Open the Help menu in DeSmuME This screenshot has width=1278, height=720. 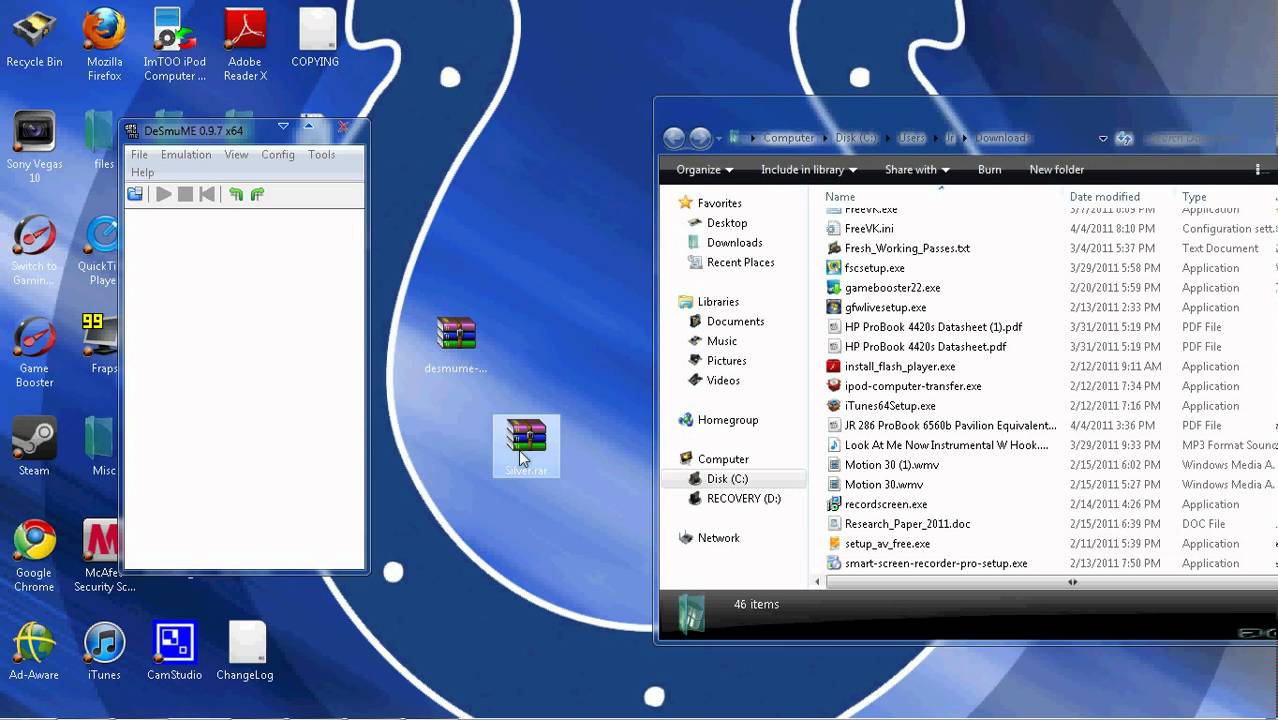(142, 173)
